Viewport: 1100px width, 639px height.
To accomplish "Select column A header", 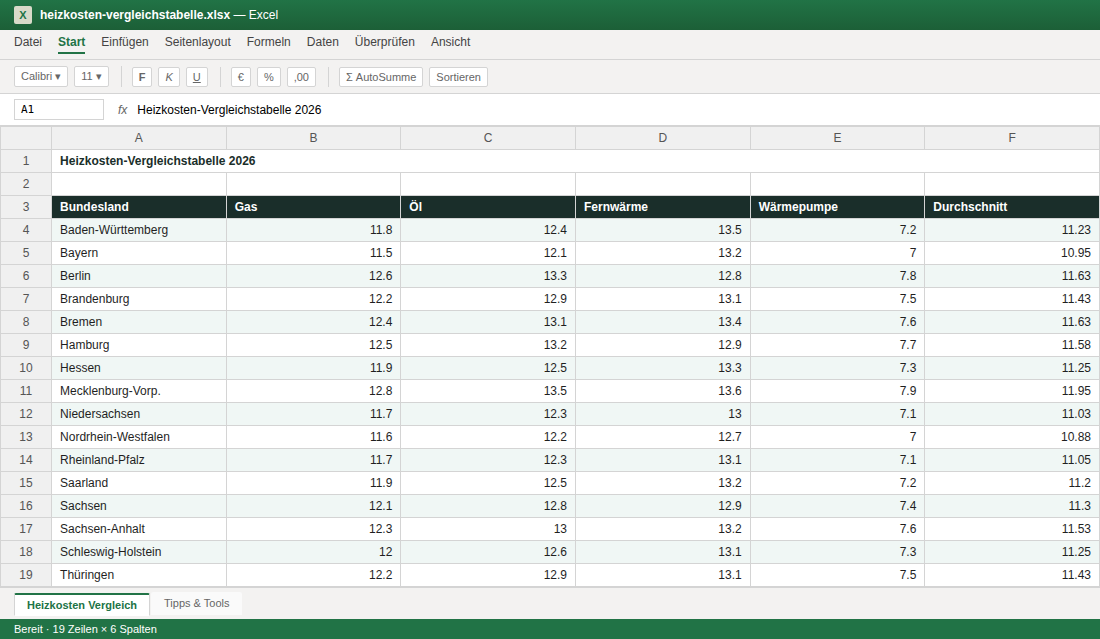I will click(139, 138).
